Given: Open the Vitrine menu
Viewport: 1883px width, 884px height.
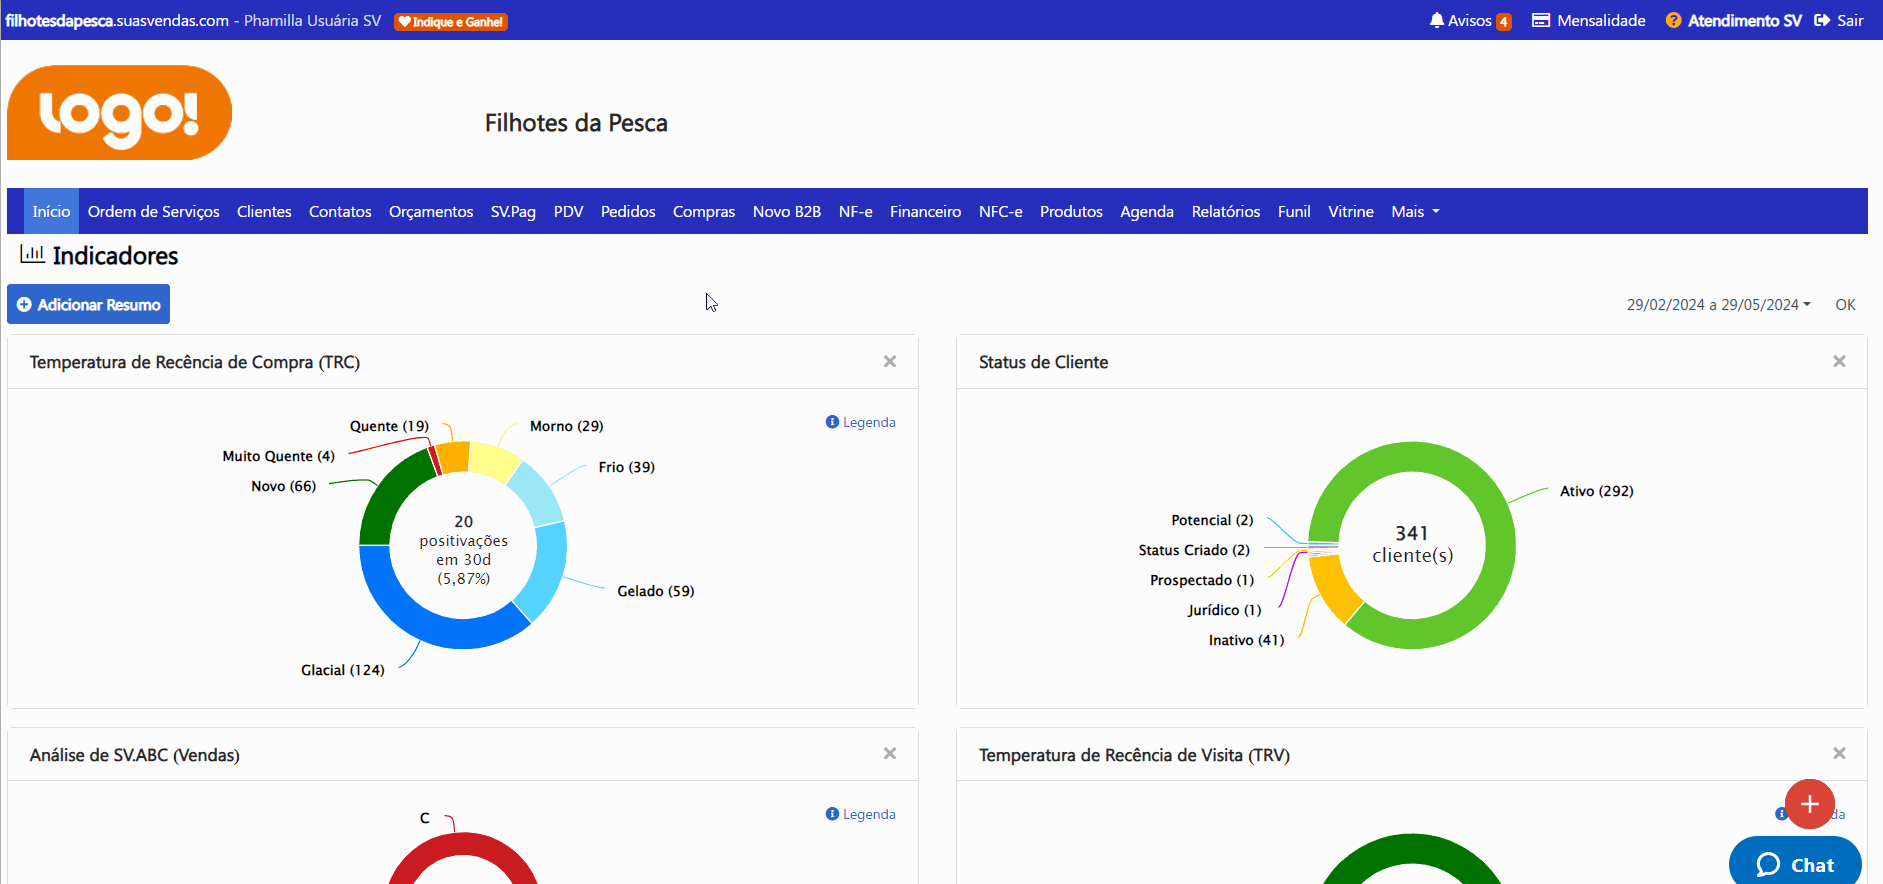Looking at the screenshot, I should [1351, 211].
